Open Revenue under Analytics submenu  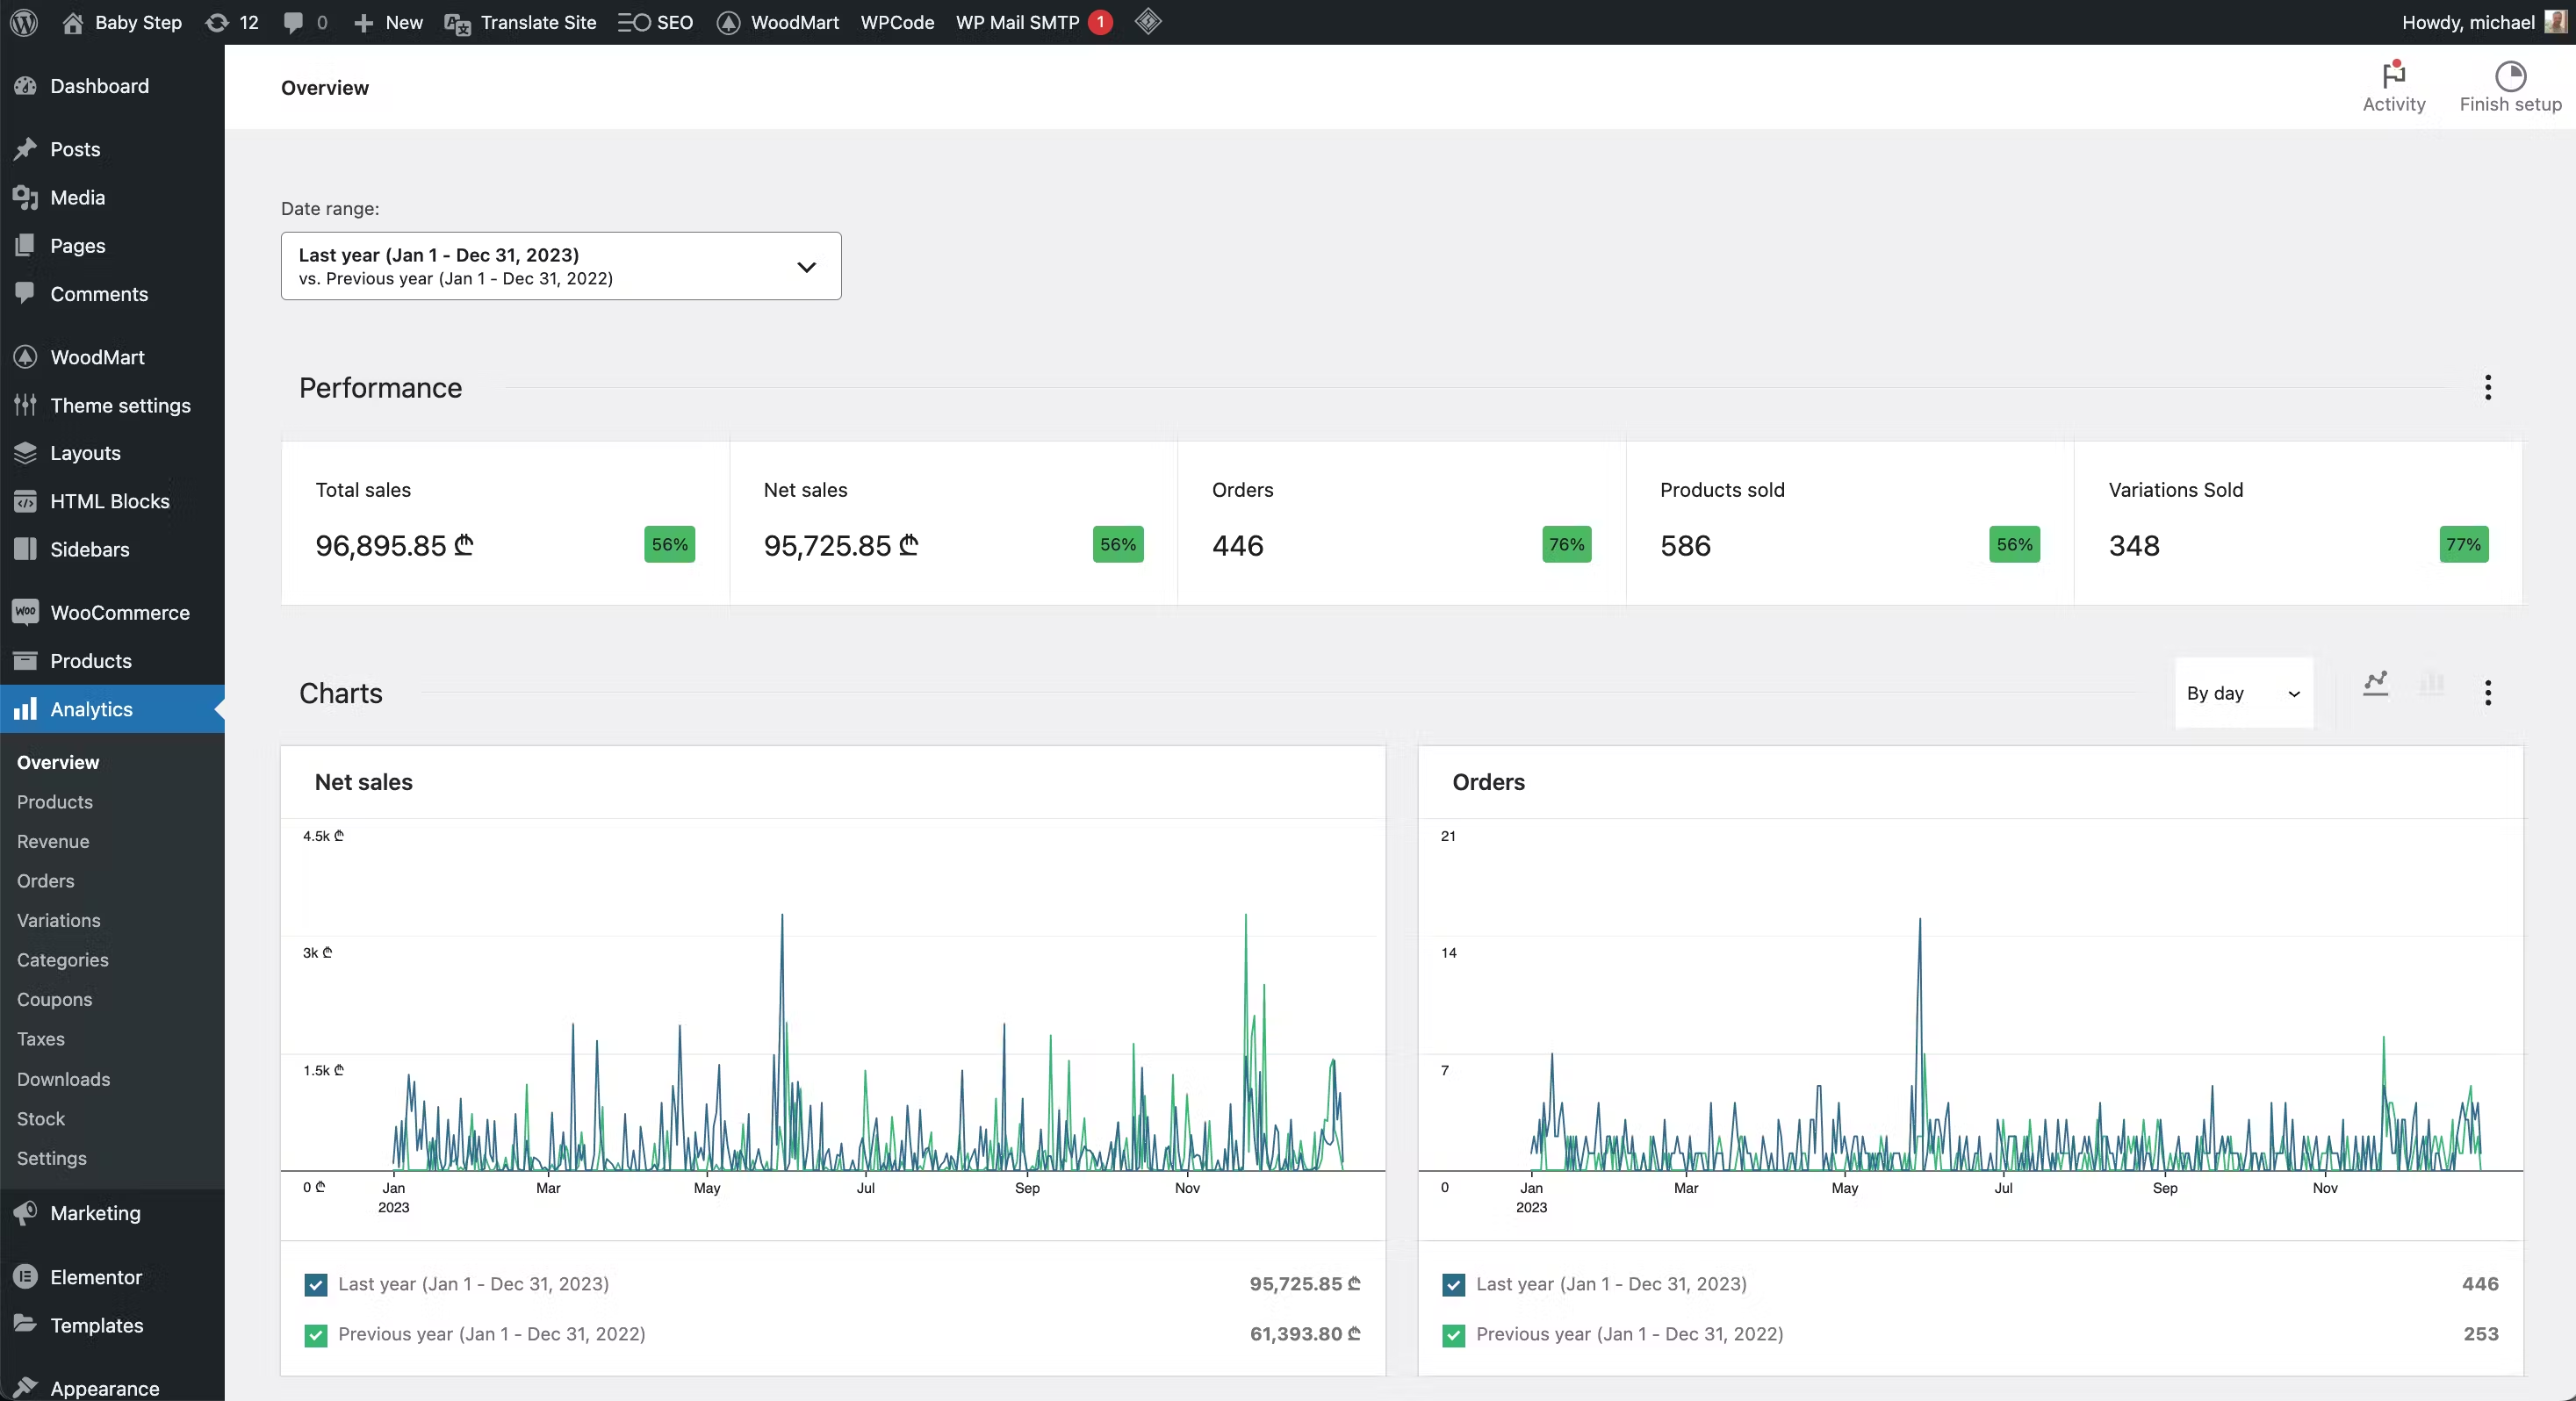coord(53,841)
